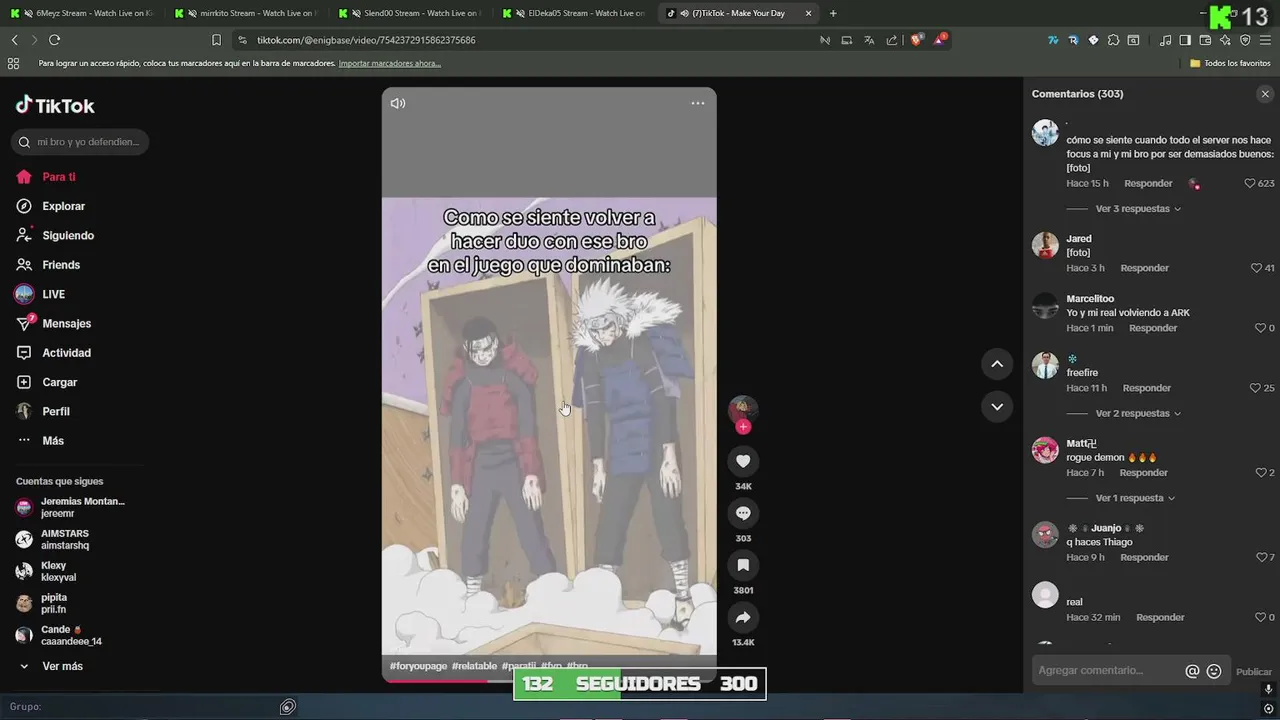Reply to Marcelitoo's comment
The width and height of the screenshot is (1280, 720).
(x=1153, y=328)
